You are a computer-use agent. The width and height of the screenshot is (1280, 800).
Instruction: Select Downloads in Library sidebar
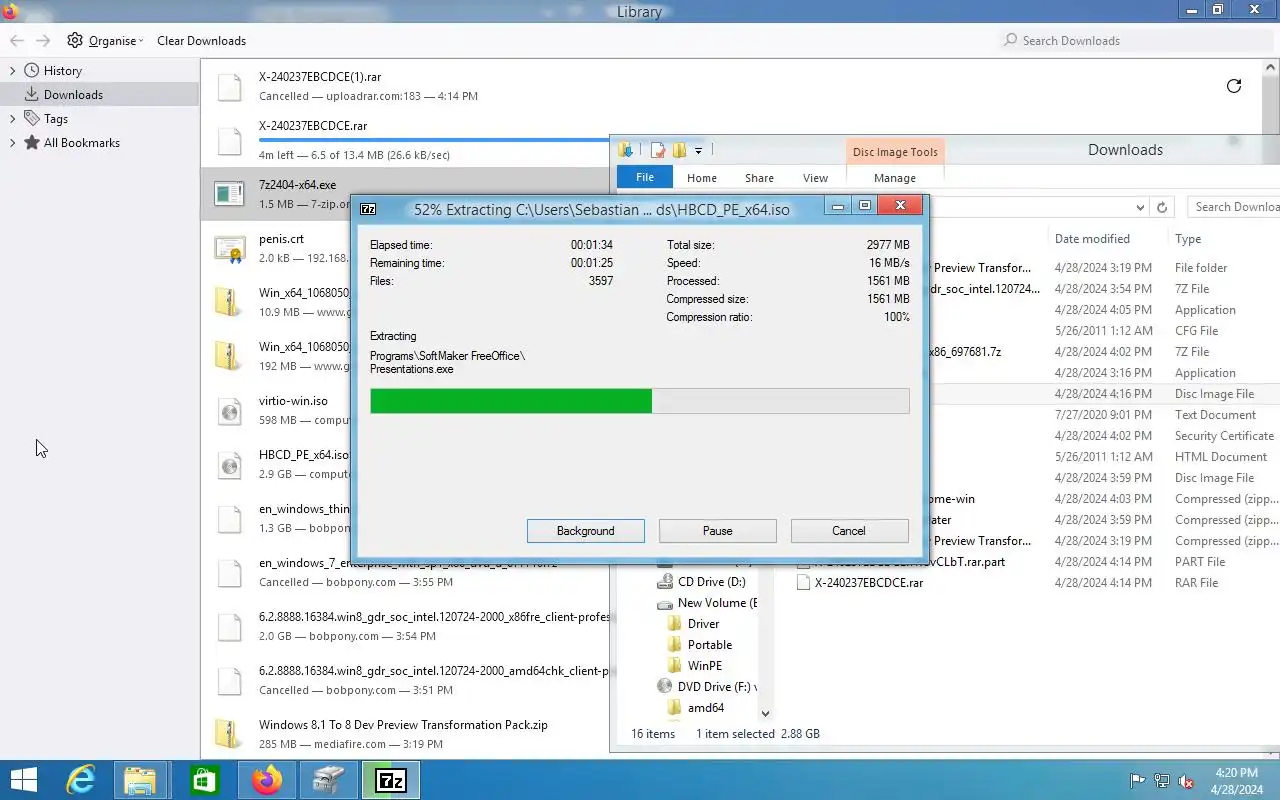(100, 95)
